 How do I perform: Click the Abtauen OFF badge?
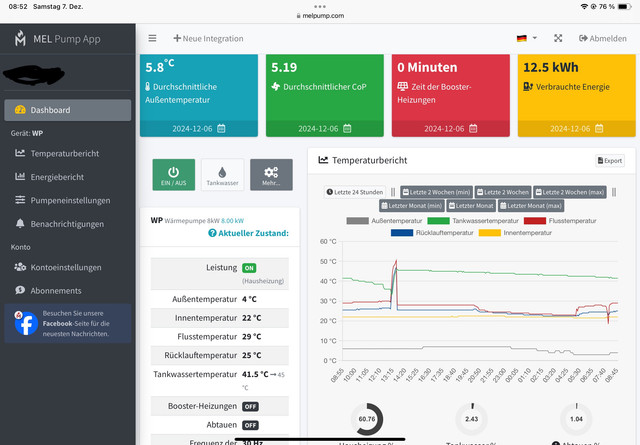click(x=251, y=425)
